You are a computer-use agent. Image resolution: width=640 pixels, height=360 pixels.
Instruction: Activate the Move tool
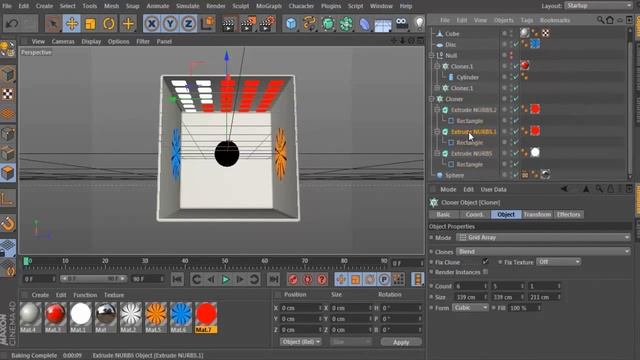point(71,24)
